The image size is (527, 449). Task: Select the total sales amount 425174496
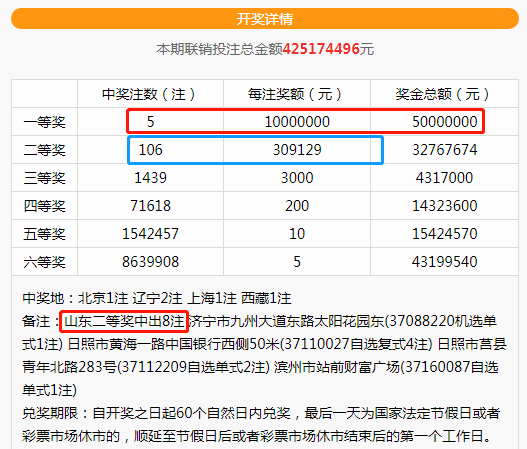tap(321, 49)
